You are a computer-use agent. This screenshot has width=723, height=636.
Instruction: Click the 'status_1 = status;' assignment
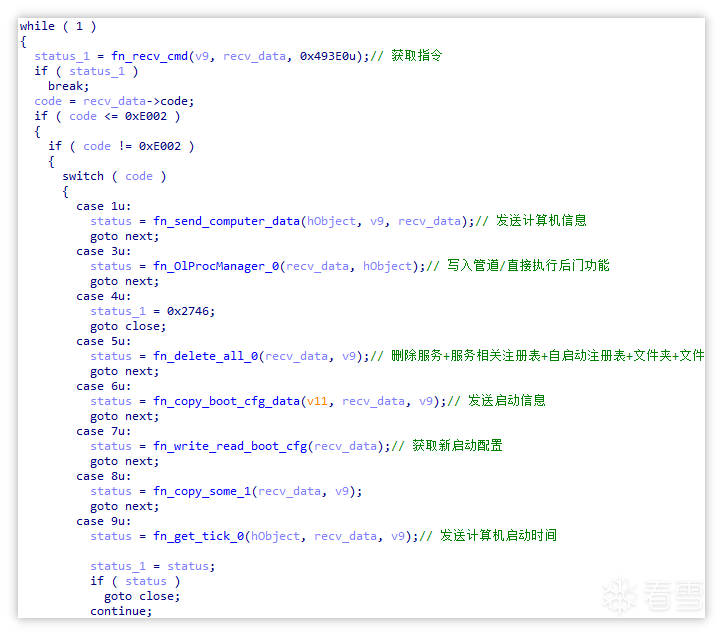click(x=153, y=566)
